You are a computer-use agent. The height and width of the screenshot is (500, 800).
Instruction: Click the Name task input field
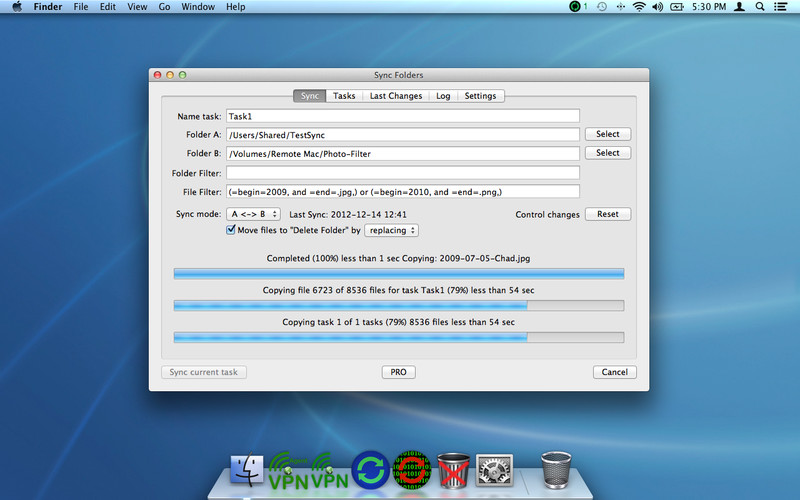pos(403,116)
